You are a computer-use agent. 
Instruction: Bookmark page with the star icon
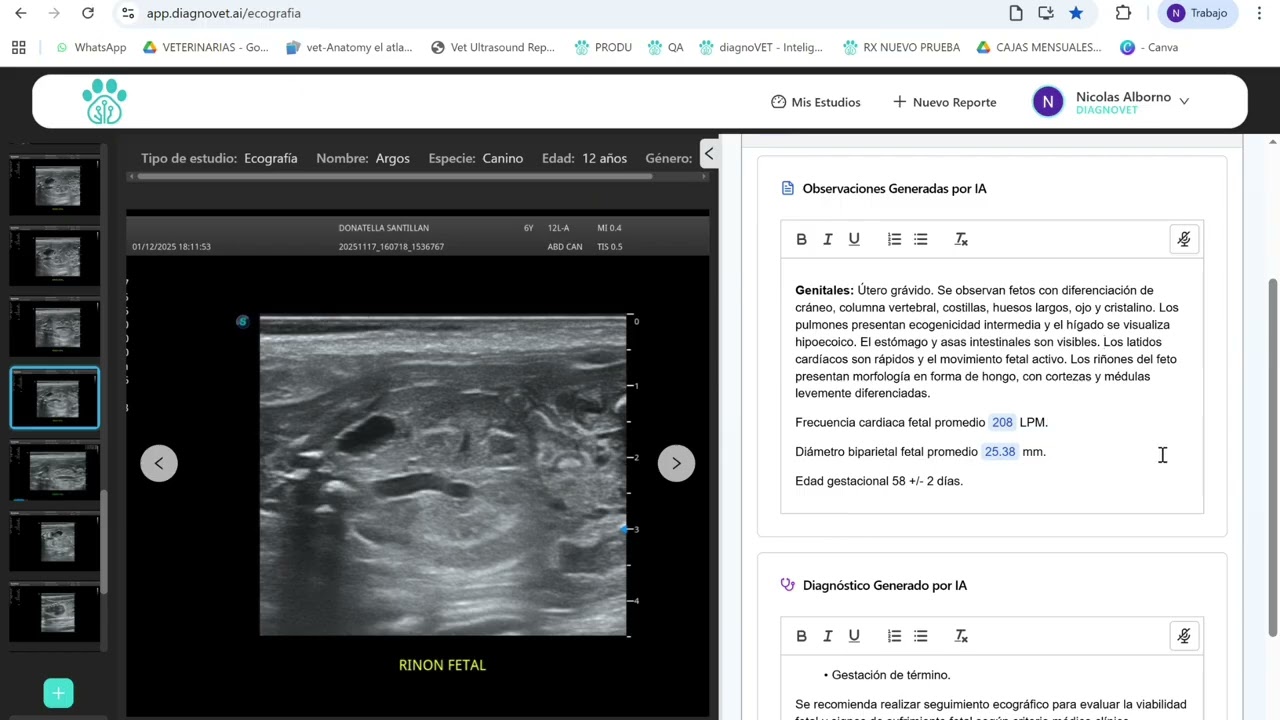pyautogui.click(x=1076, y=13)
